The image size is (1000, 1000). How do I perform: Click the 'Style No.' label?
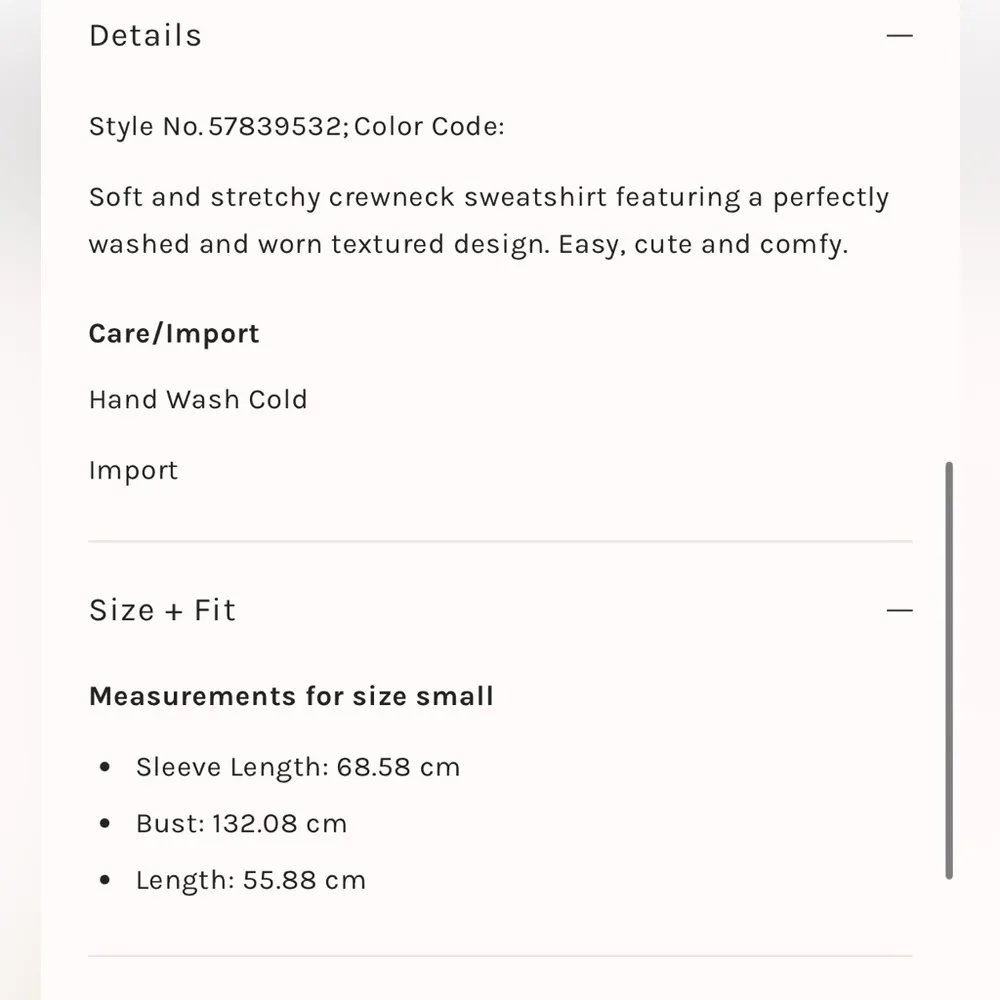point(146,127)
